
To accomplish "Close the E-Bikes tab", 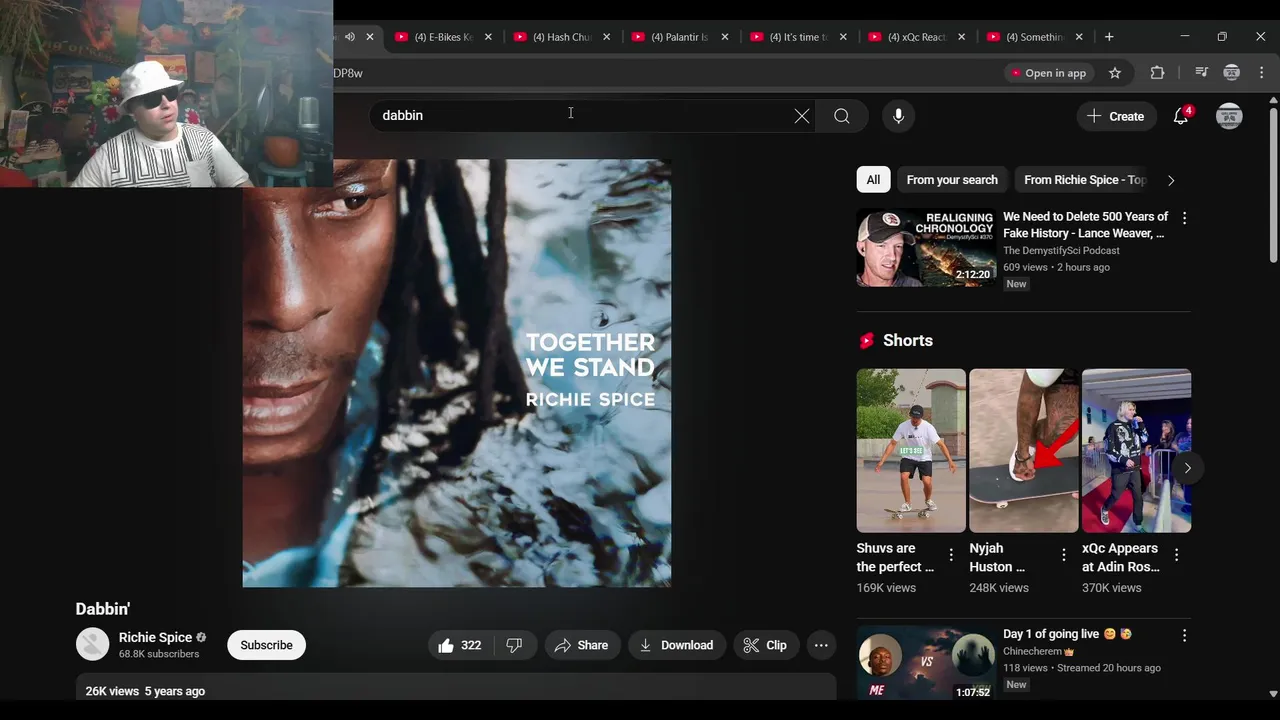I will click(x=488, y=37).
